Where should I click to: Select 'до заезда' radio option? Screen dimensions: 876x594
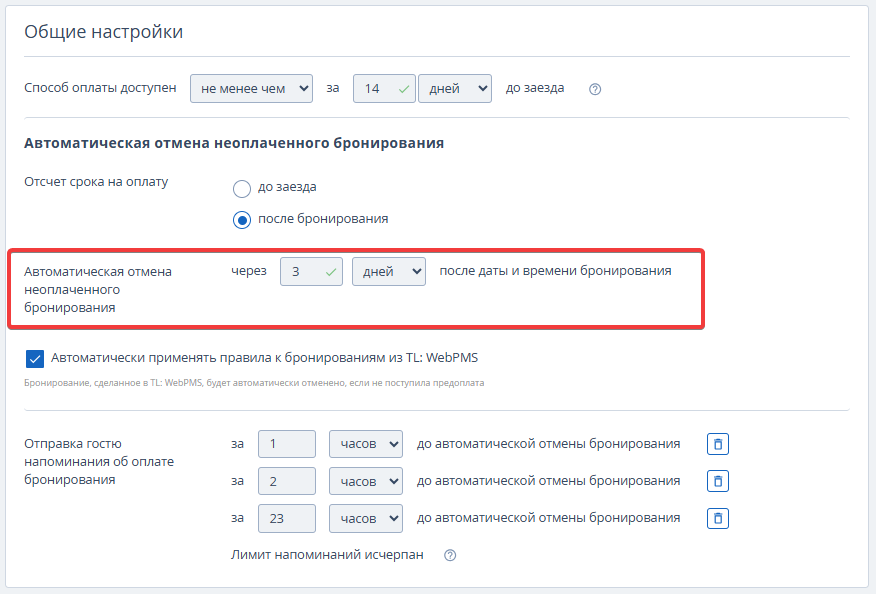242,188
